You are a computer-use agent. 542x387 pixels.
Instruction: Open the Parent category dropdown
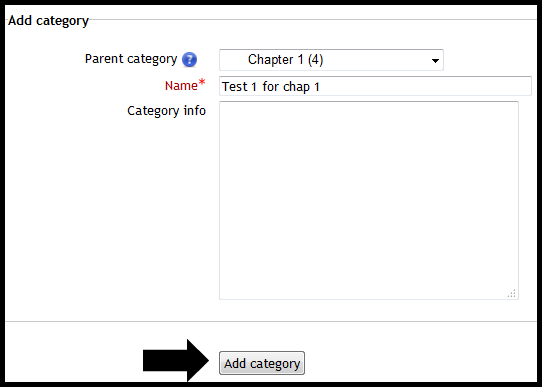pyautogui.click(x=331, y=60)
